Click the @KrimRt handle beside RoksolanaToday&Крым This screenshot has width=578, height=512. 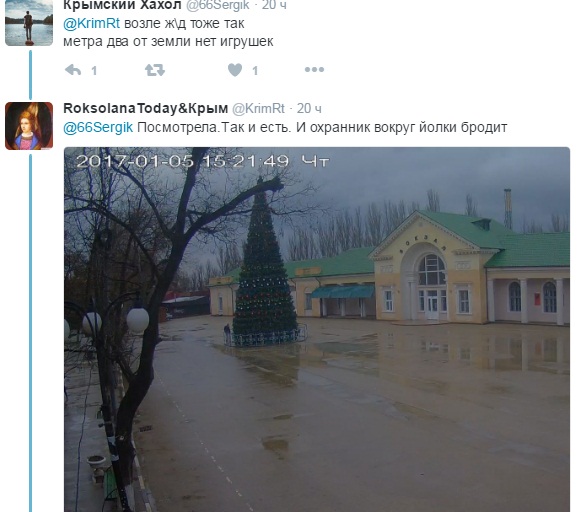[x=258, y=108]
